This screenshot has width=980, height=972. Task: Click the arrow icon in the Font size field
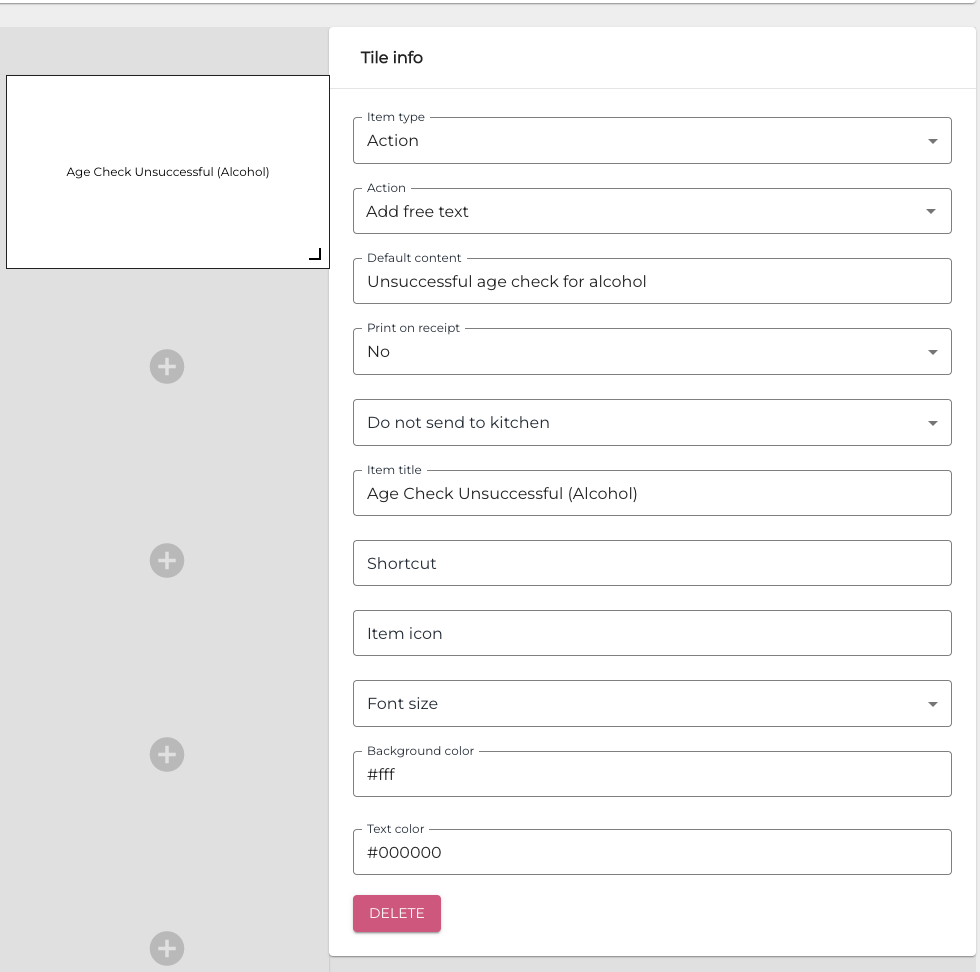pyautogui.click(x=932, y=704)
